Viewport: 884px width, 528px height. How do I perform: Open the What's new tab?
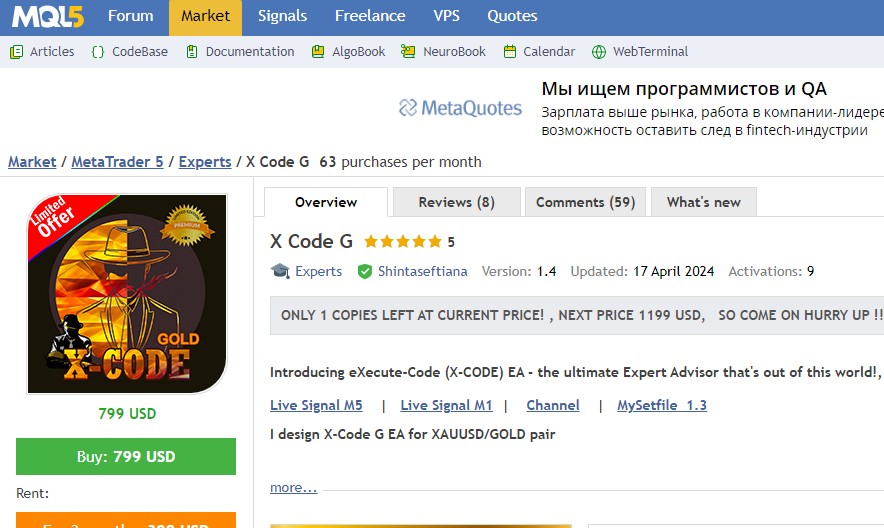704,202
